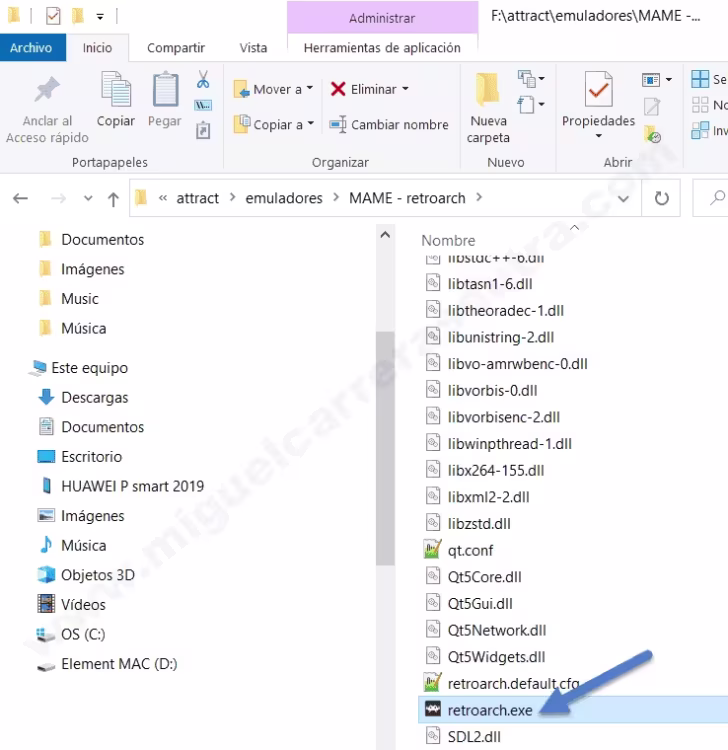This screenshot has height=750, width=728.
Task: Go up one folder level with up arrow
Action: pos(113,199)
